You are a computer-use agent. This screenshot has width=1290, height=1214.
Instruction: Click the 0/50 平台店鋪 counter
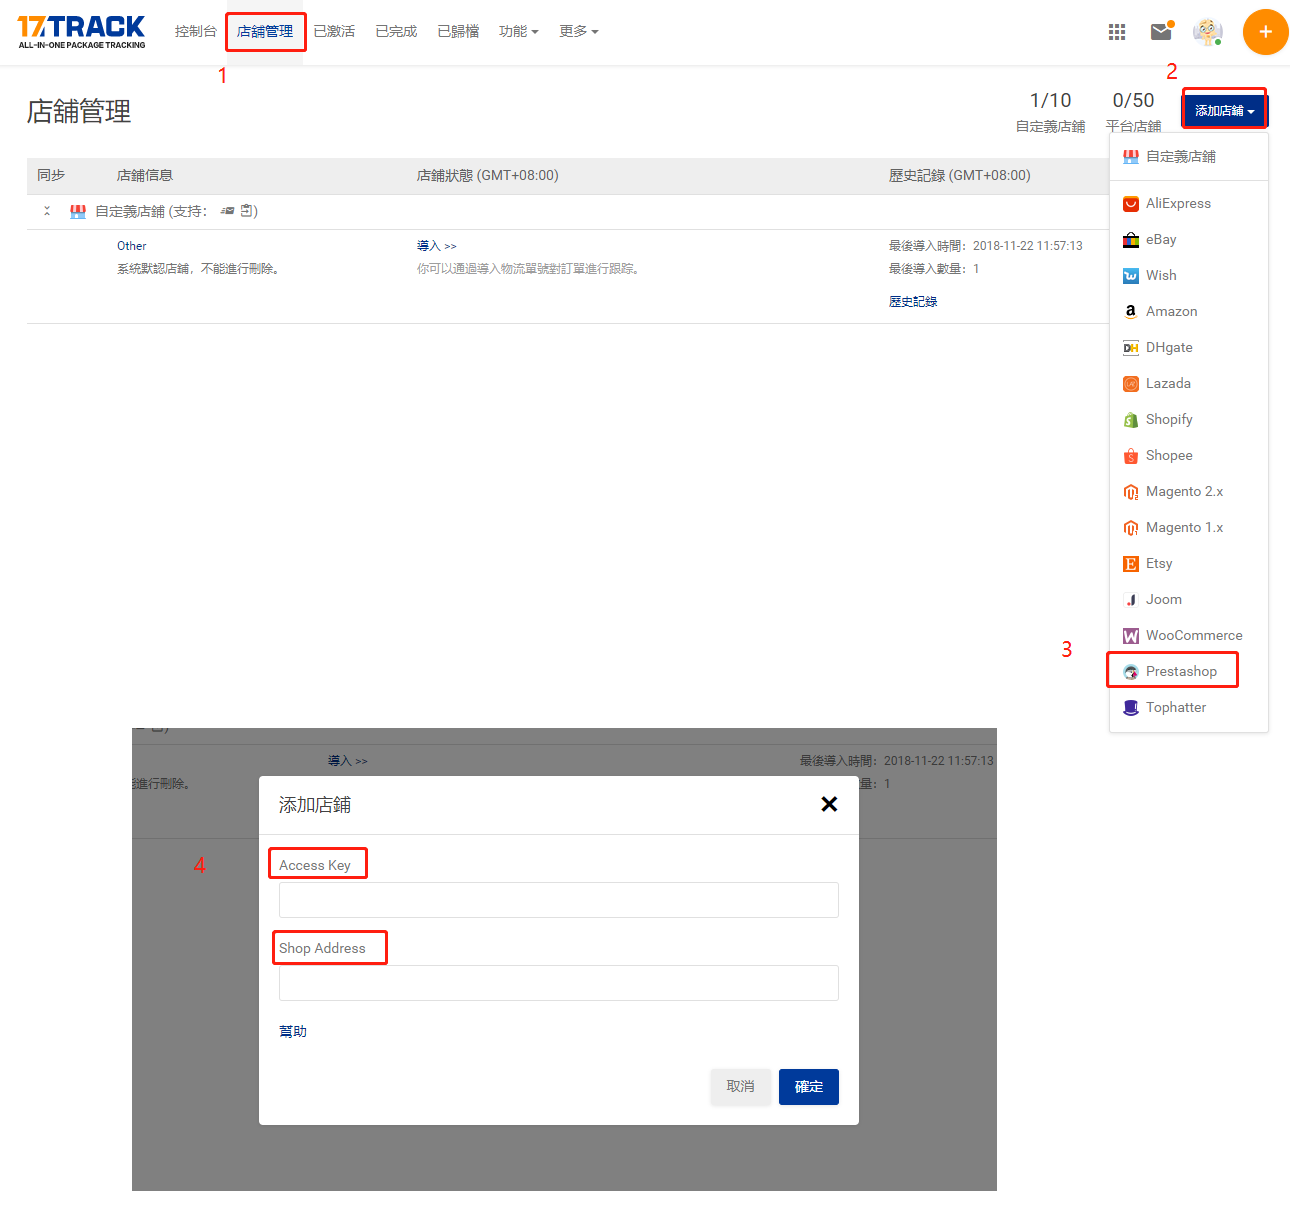1133,112
